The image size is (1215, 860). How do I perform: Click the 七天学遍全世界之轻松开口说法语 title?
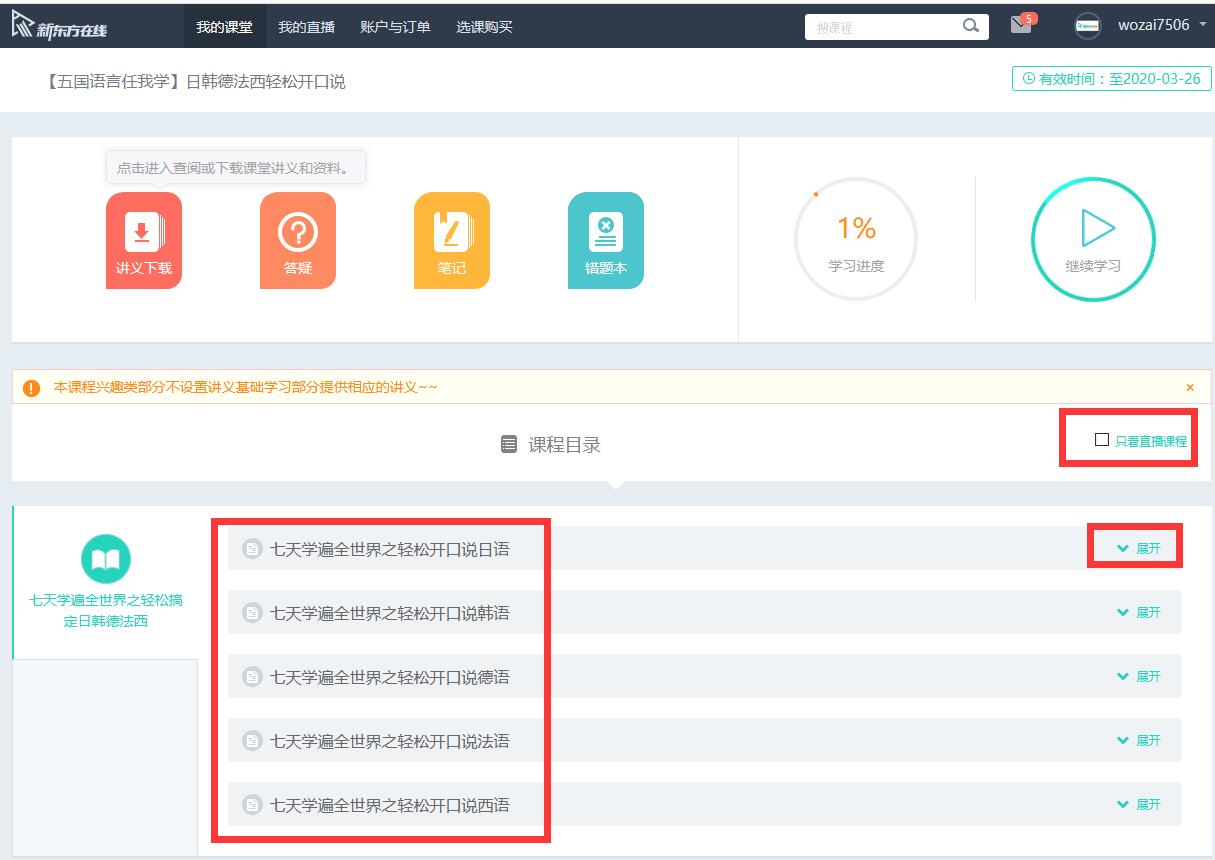click(x=390, y=741)
